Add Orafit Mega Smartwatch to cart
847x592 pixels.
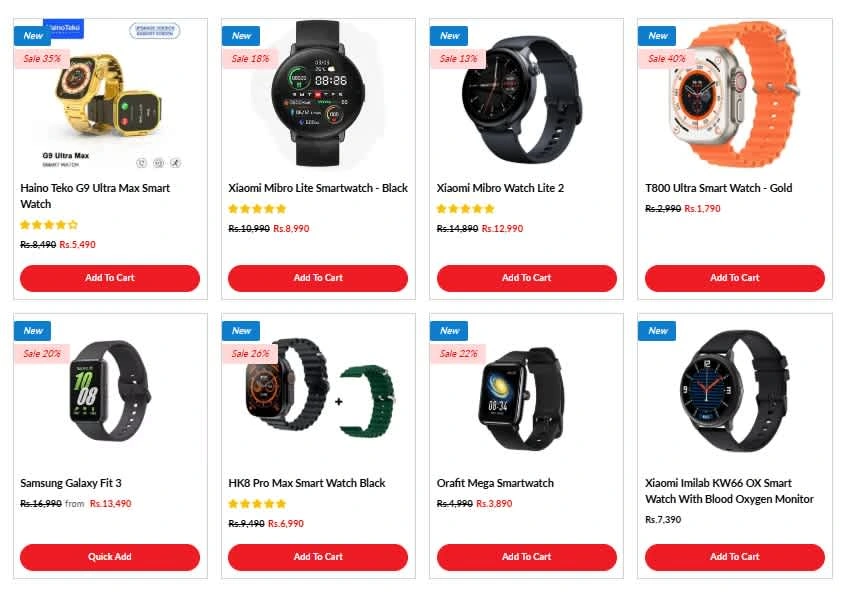point(527,557)
